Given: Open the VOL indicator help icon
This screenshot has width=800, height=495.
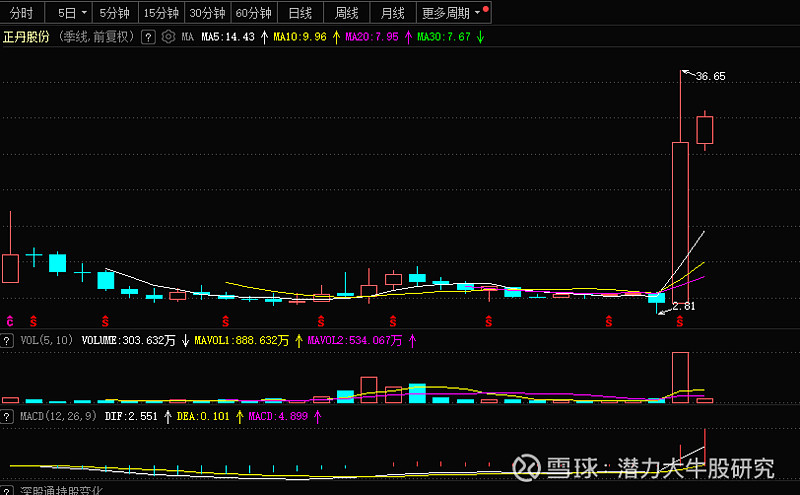Looking at the screenshot, I should tap(7, 340).
